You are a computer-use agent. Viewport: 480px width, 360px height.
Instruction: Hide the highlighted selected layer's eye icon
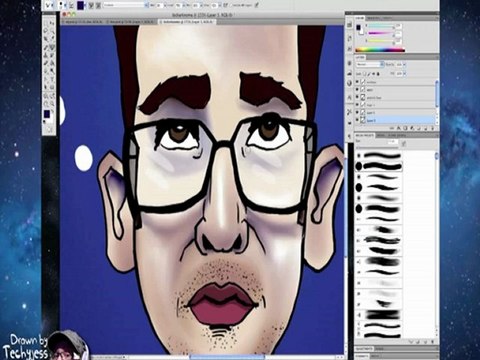357,120
